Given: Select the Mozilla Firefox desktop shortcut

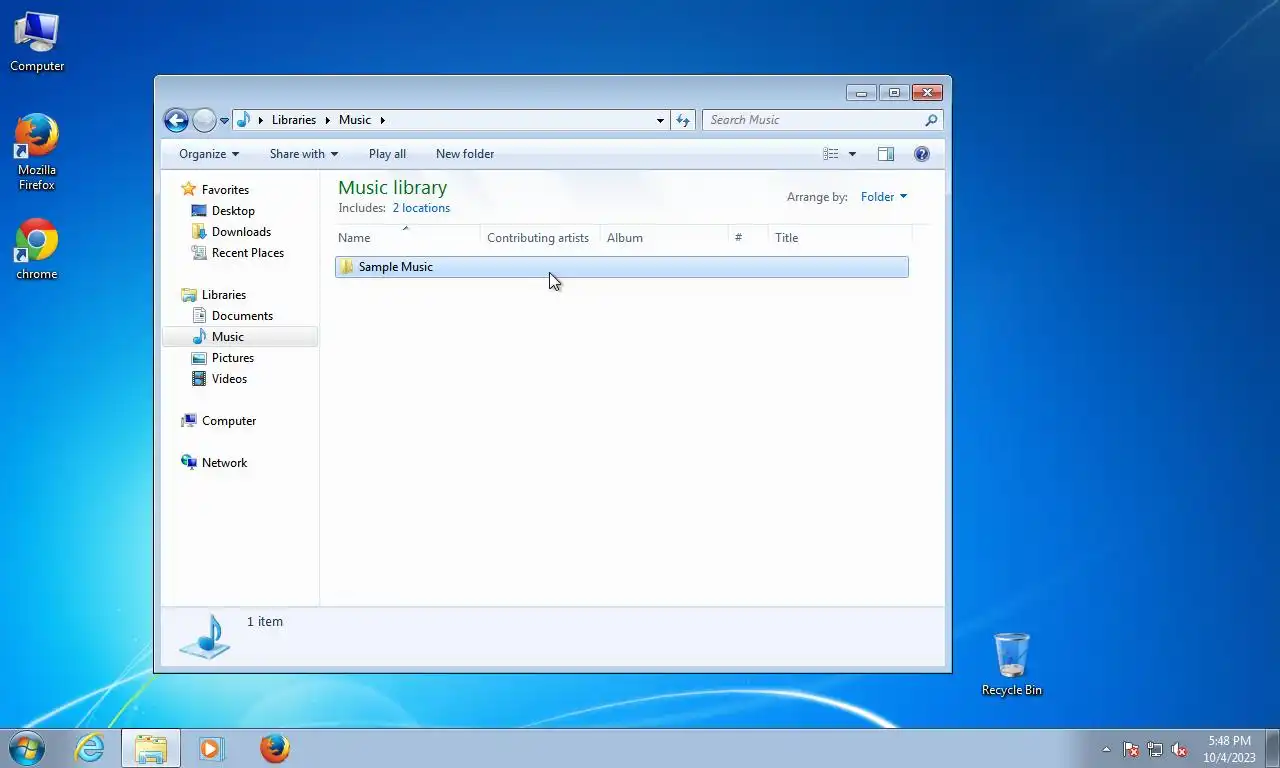Looking at the screenshot, I should (x=37, y=152).
